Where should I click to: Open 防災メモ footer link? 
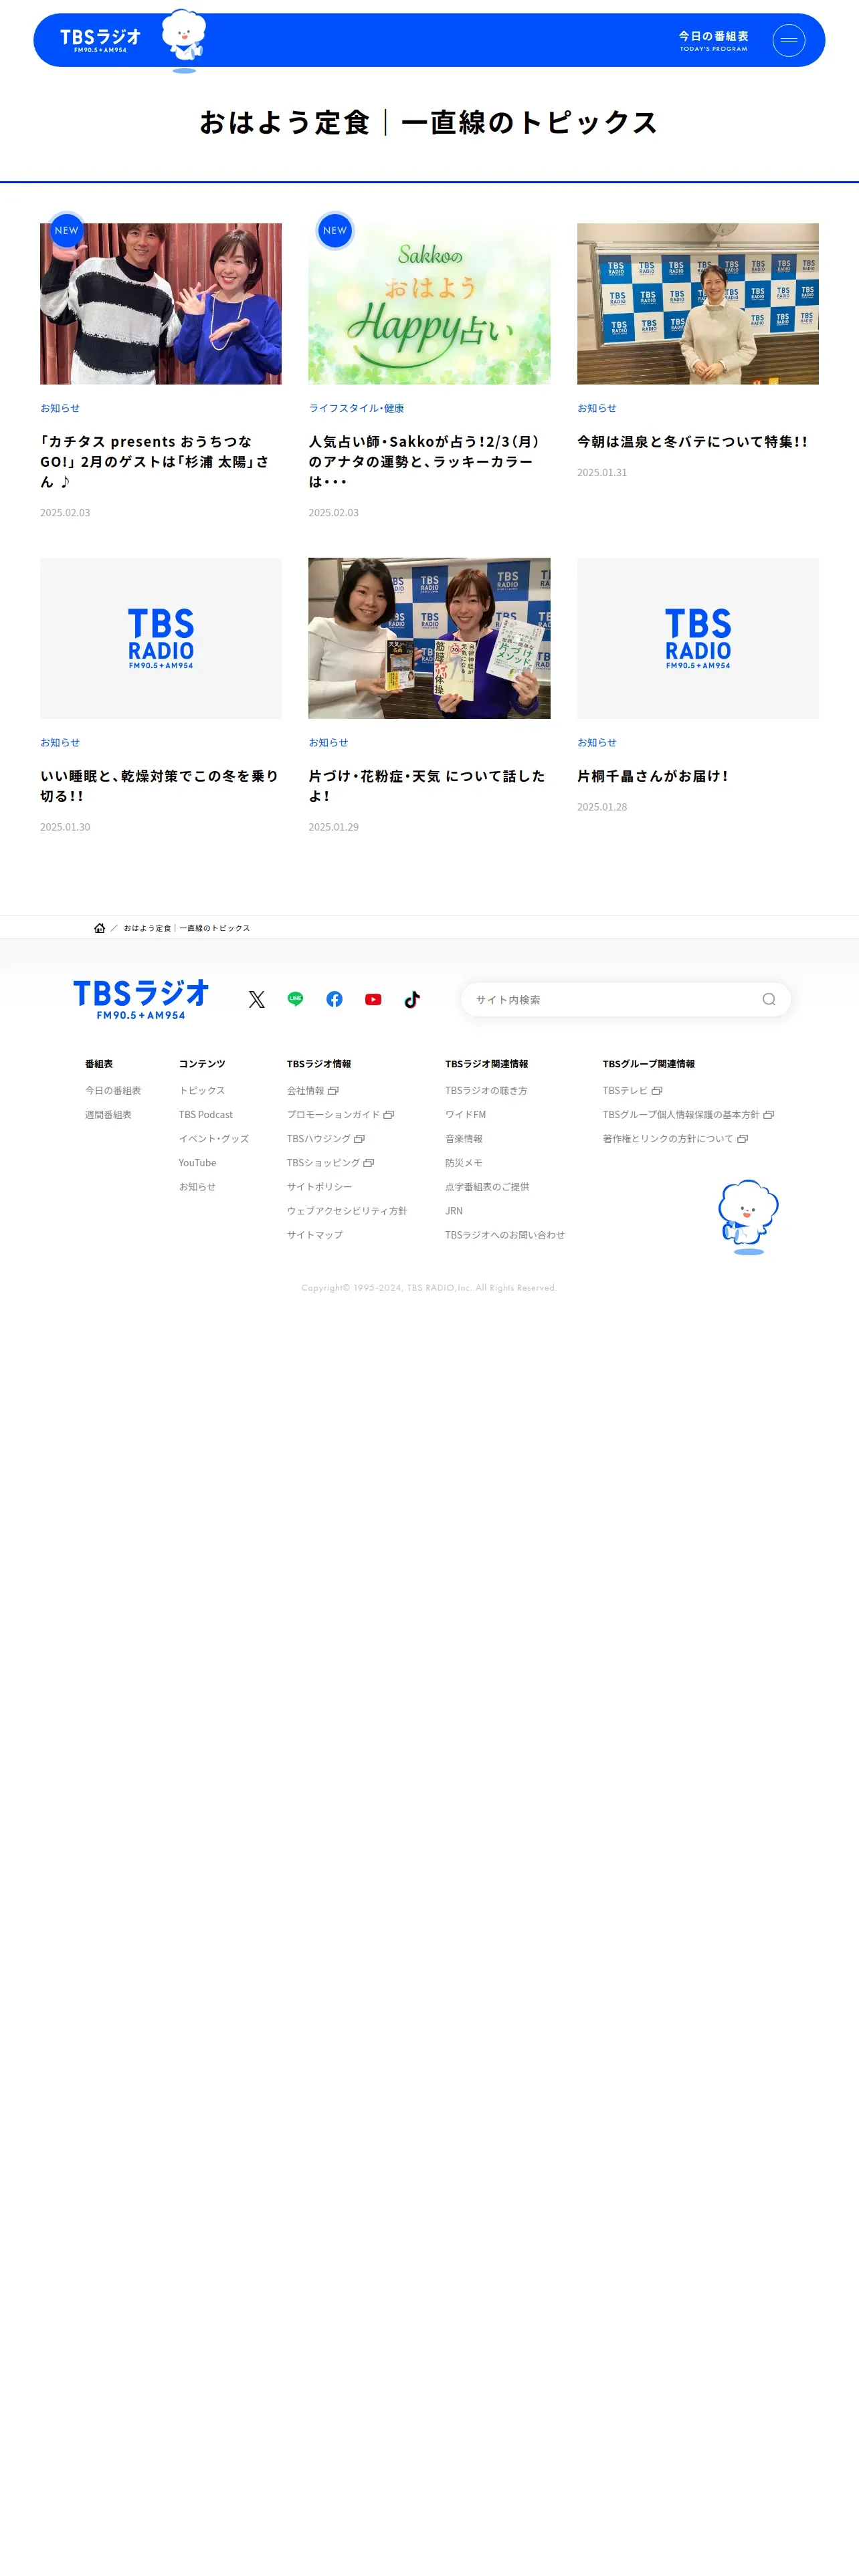pyautogui.click(x=464, y=1163)
